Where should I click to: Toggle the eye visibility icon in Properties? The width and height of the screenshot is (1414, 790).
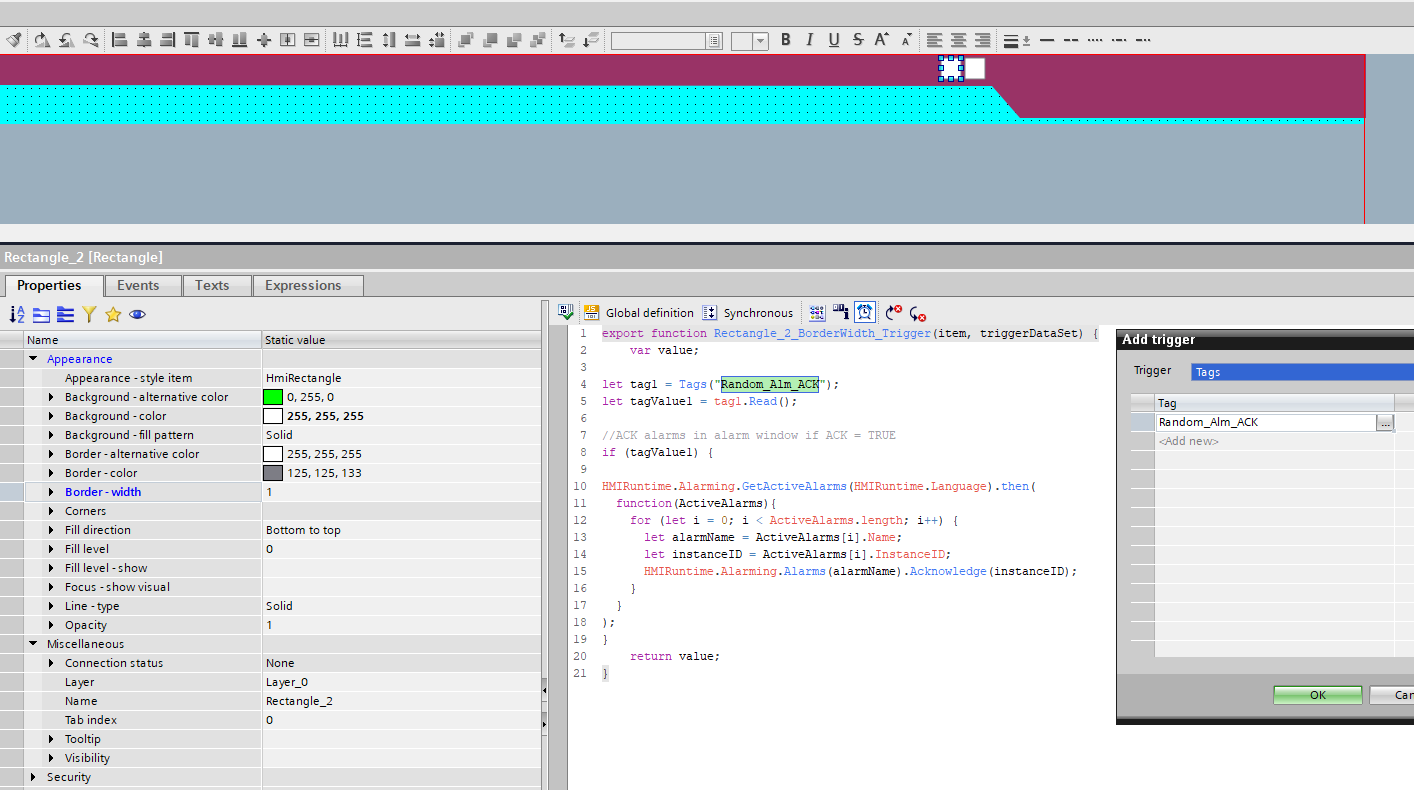[137, 314]
